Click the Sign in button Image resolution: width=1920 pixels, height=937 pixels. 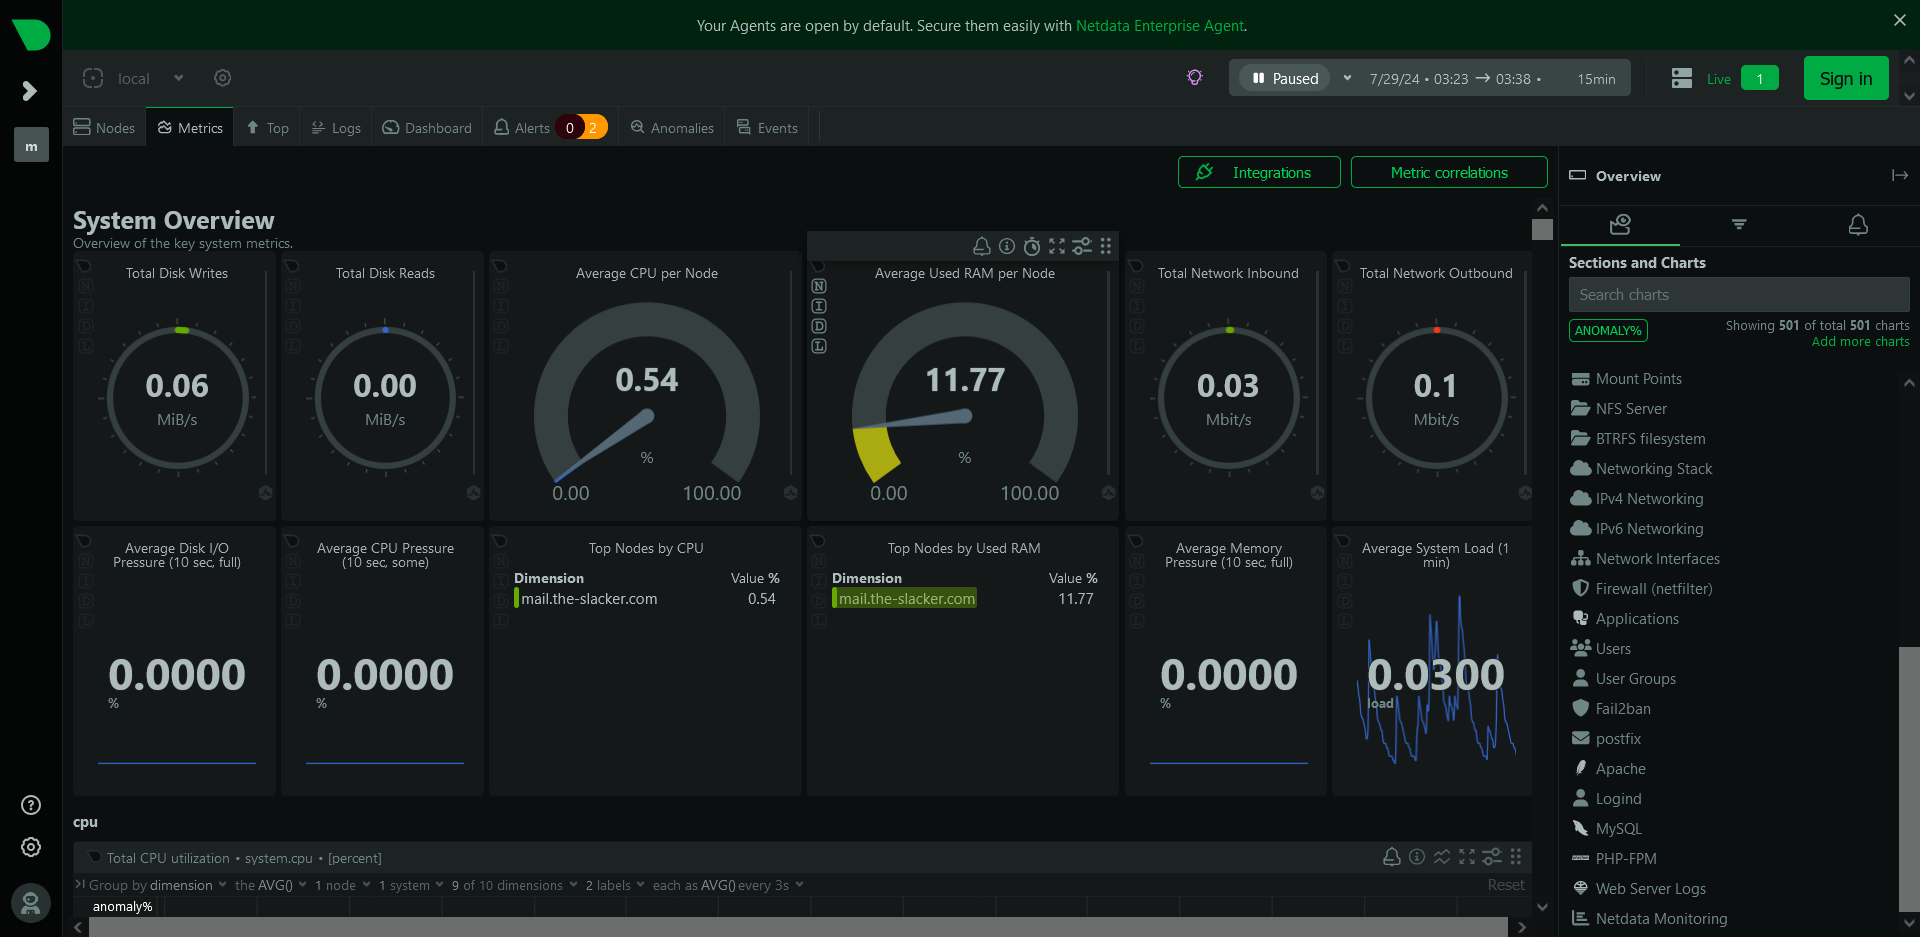pyautogui.click(x=1846, y=78)
